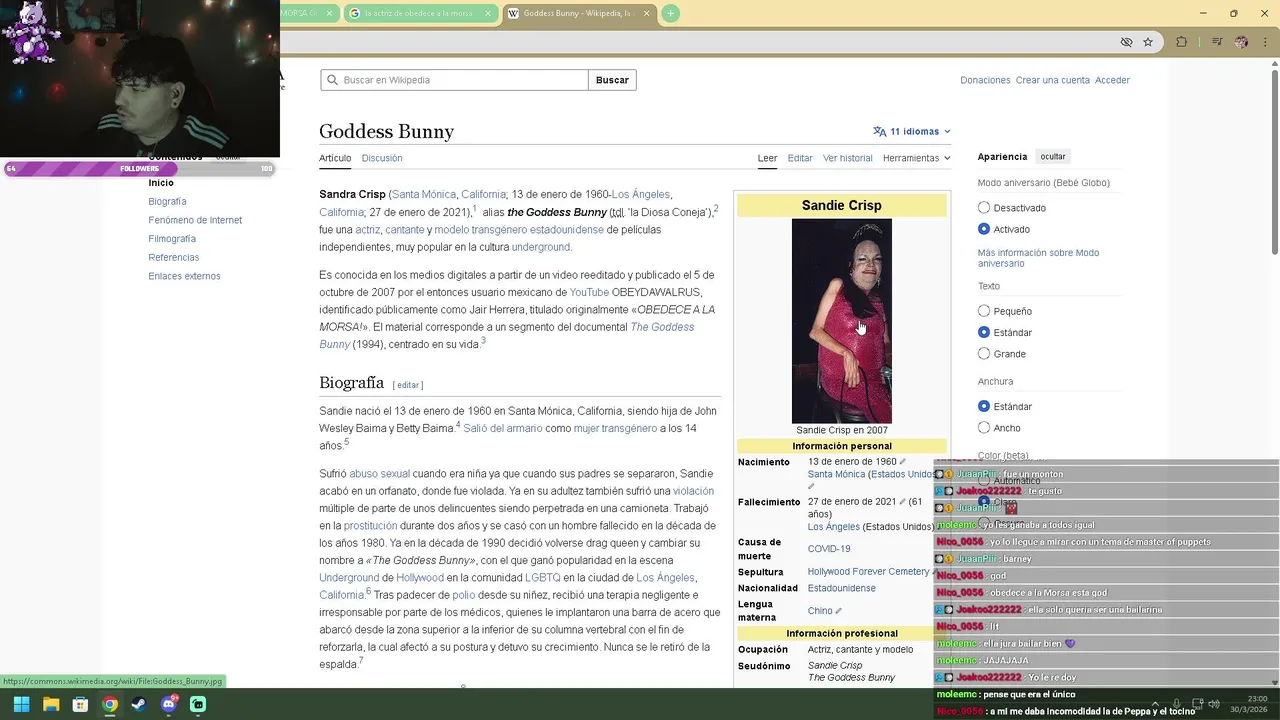Image resolution: width=1280 pixels, height=720 pixels.
Task: Open the media control icon in toolbar
Action: coord(1217,42)
